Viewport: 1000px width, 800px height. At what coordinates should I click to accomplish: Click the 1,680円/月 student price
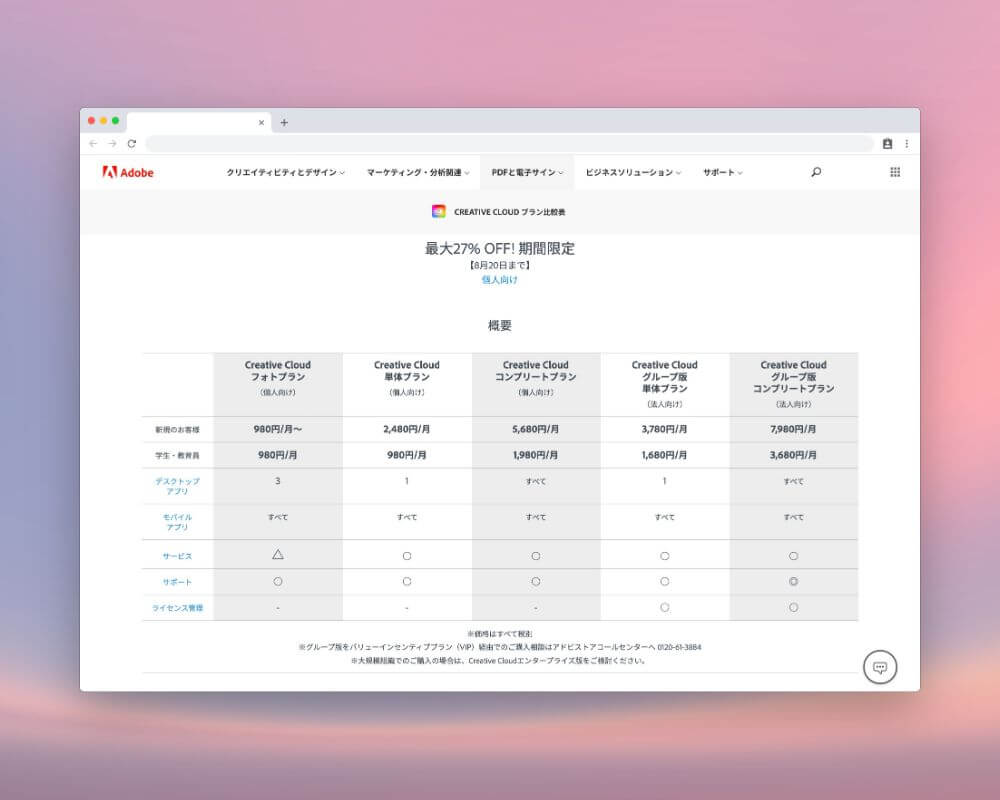[665, 455]
